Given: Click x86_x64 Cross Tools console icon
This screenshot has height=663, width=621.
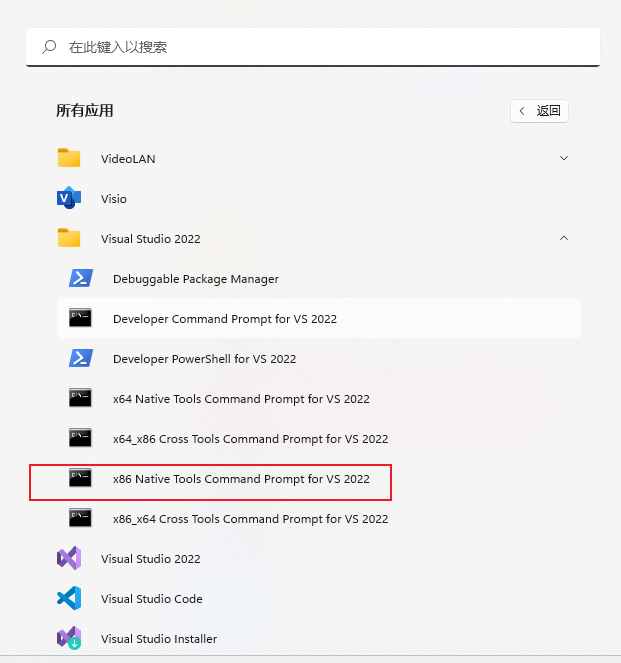Looking at the screenshot, I should tap(80, 518).
